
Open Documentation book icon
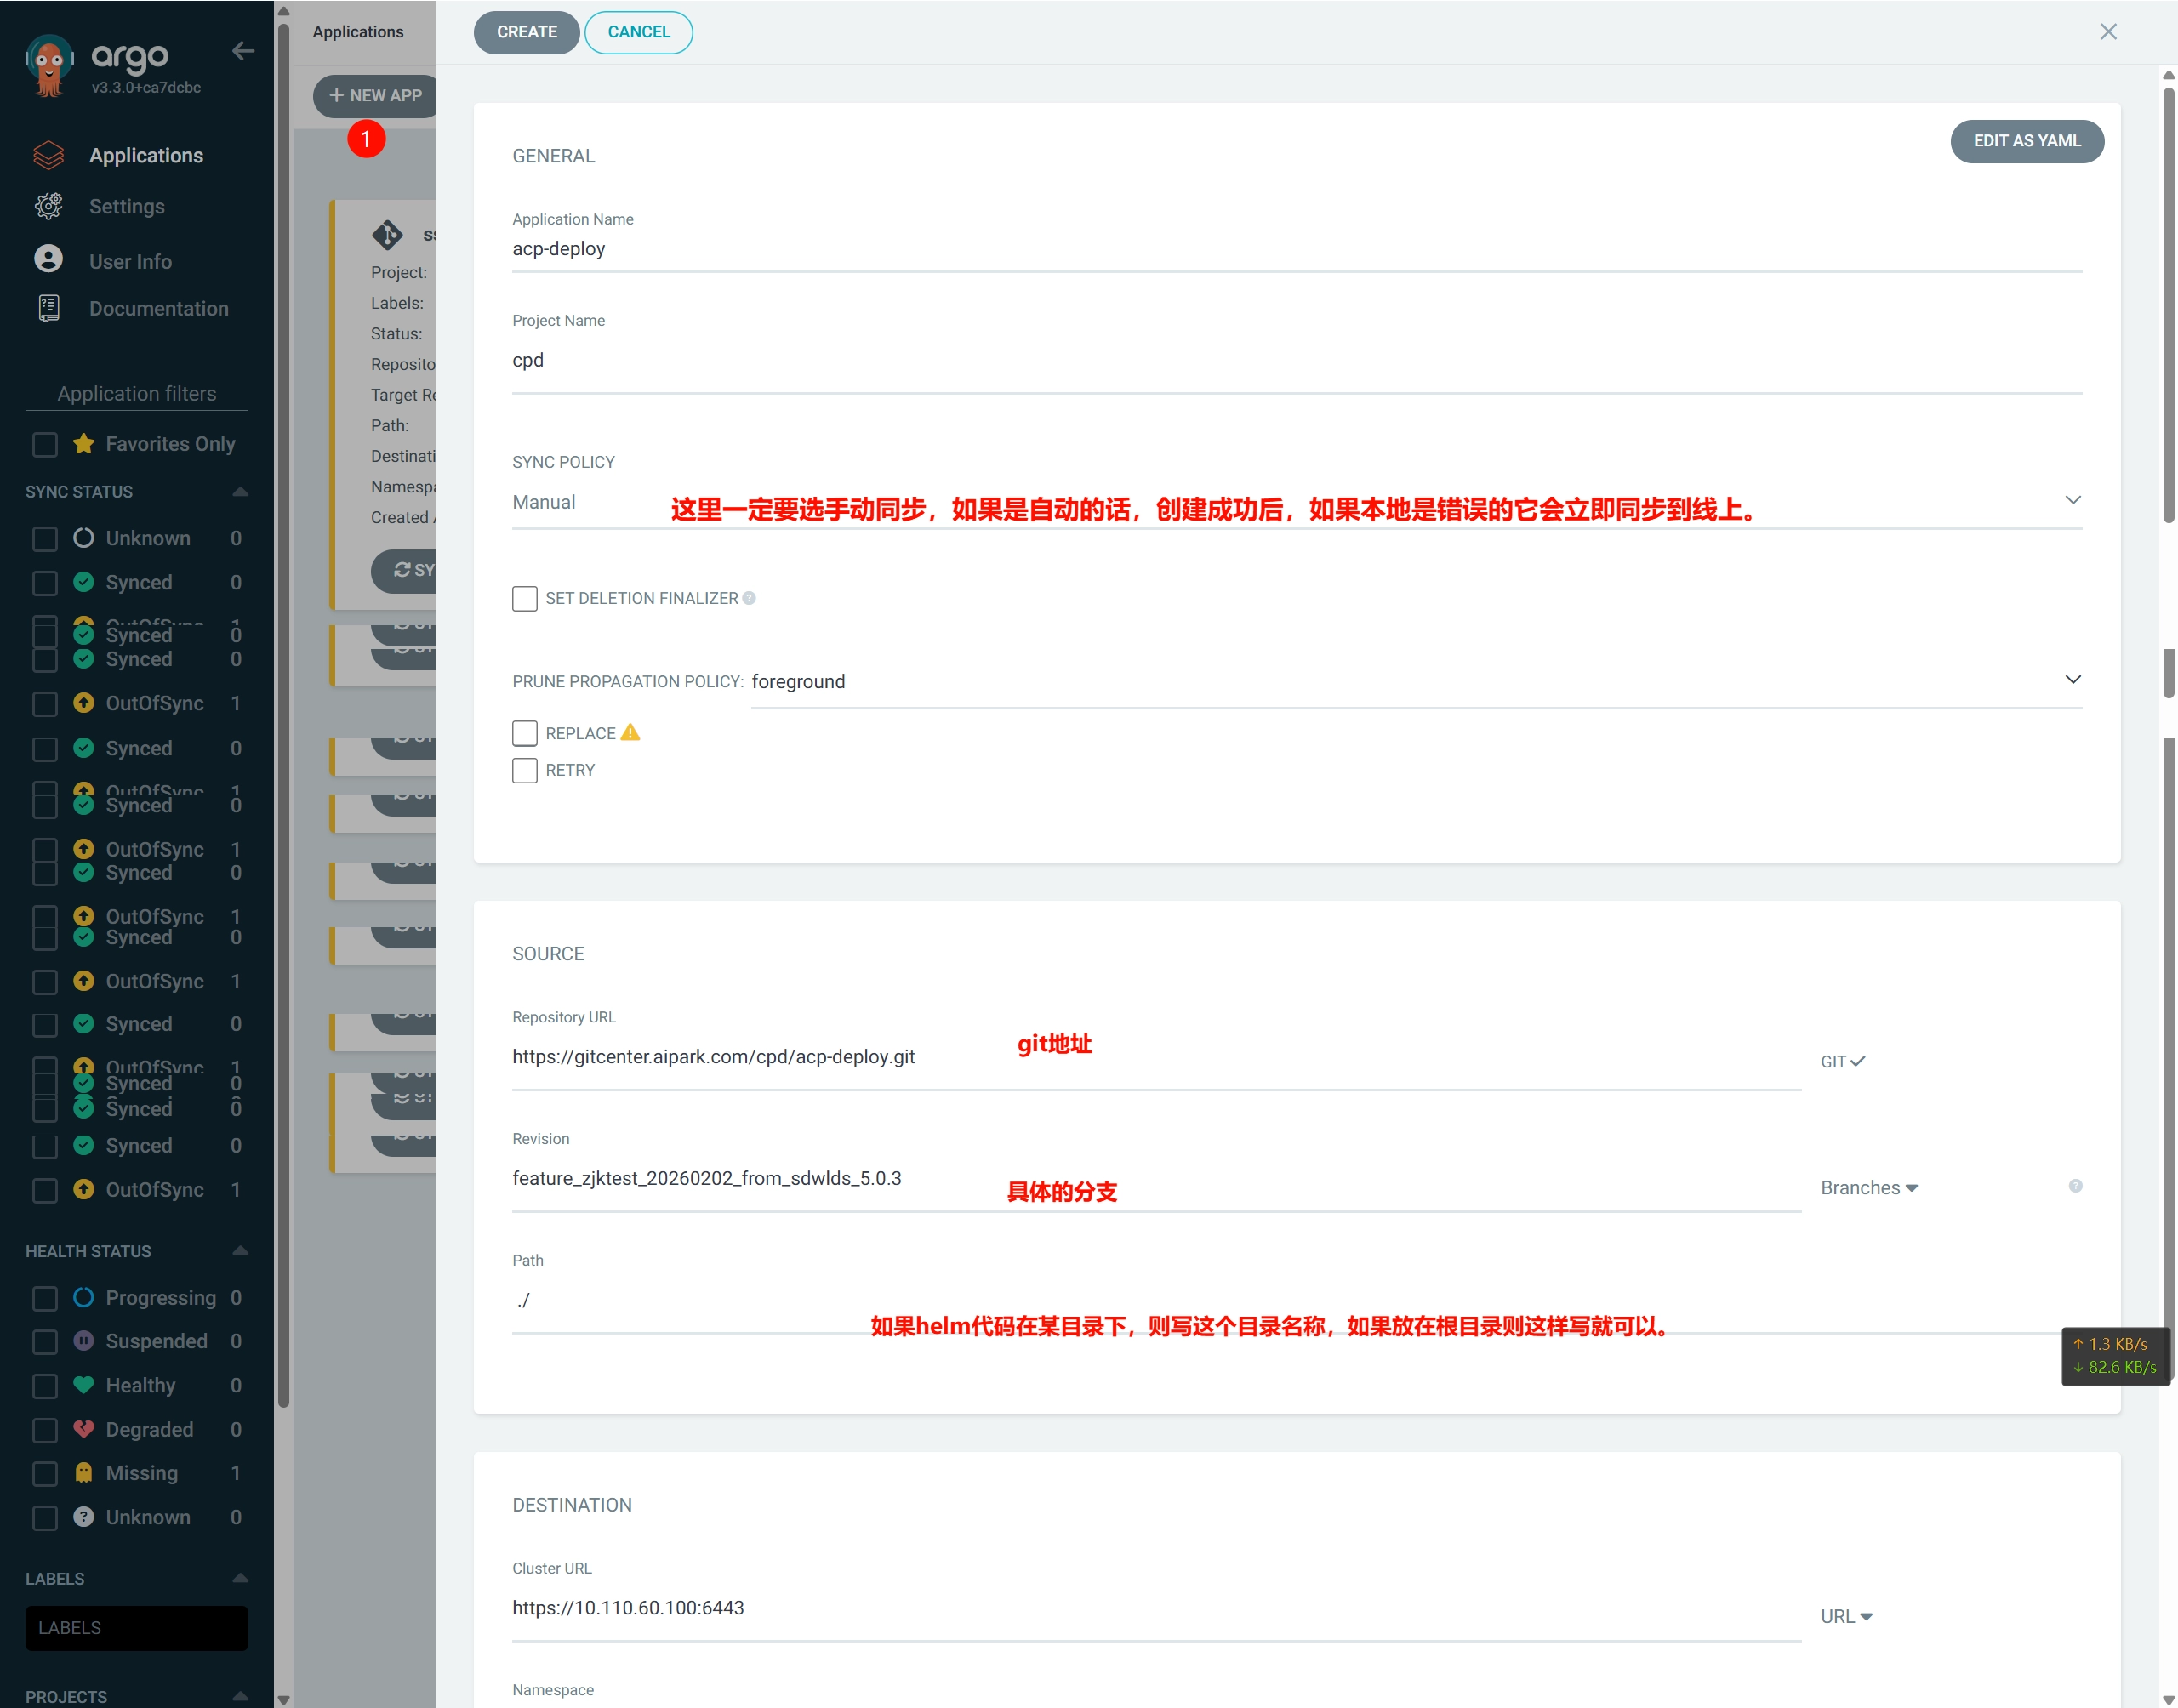coord(48,308)
